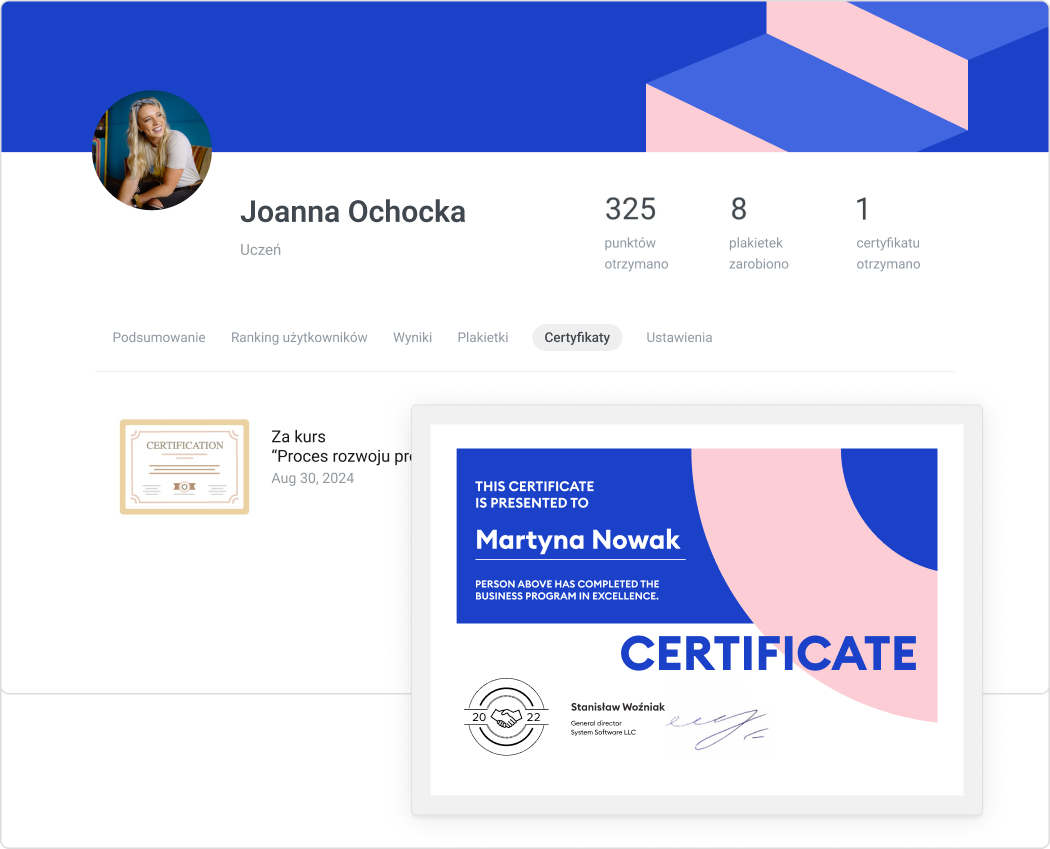This screenshot has height=849, width=1050.
Task: Click the 8 plakietek zarobiono stat
Action: pos(758,232)
